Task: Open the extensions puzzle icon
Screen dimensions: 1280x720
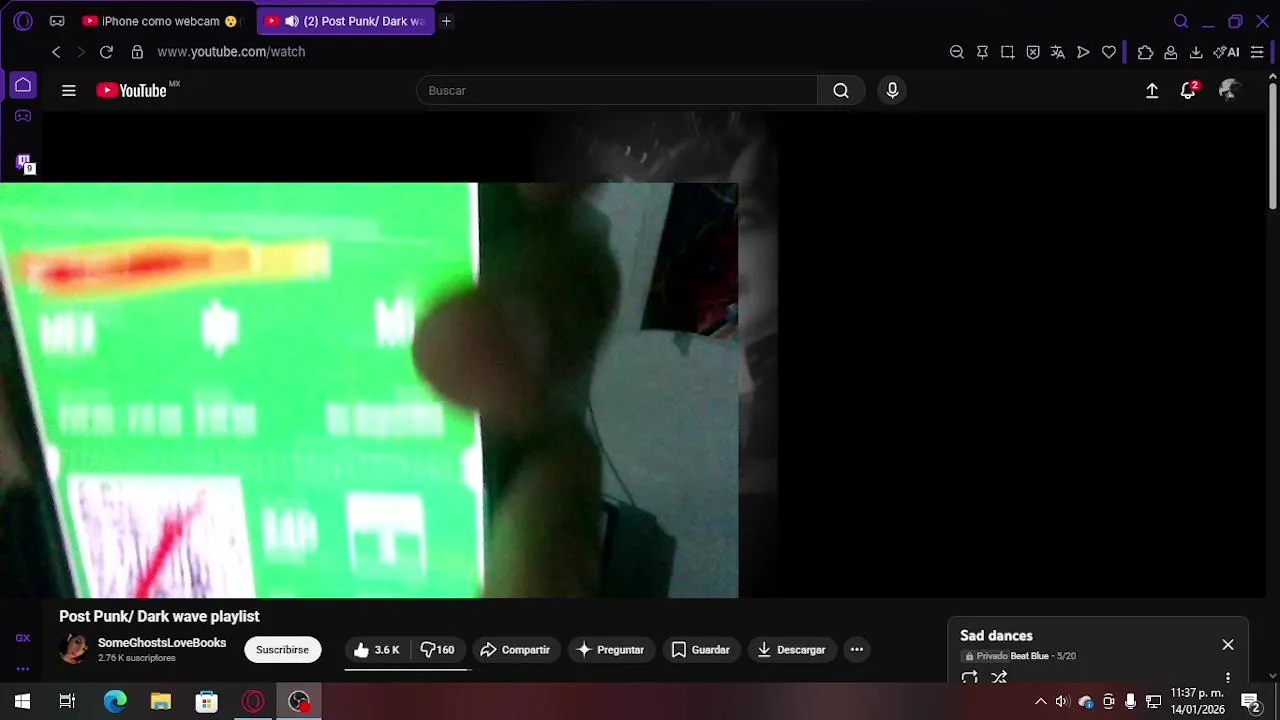Action: click(1145, 52)
